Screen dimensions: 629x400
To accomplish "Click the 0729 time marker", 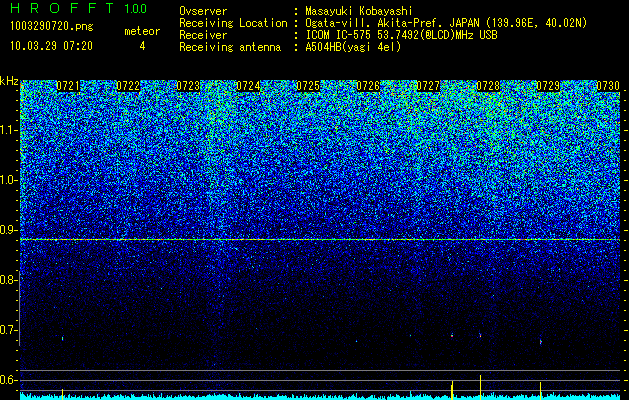I will coord(548,86).
